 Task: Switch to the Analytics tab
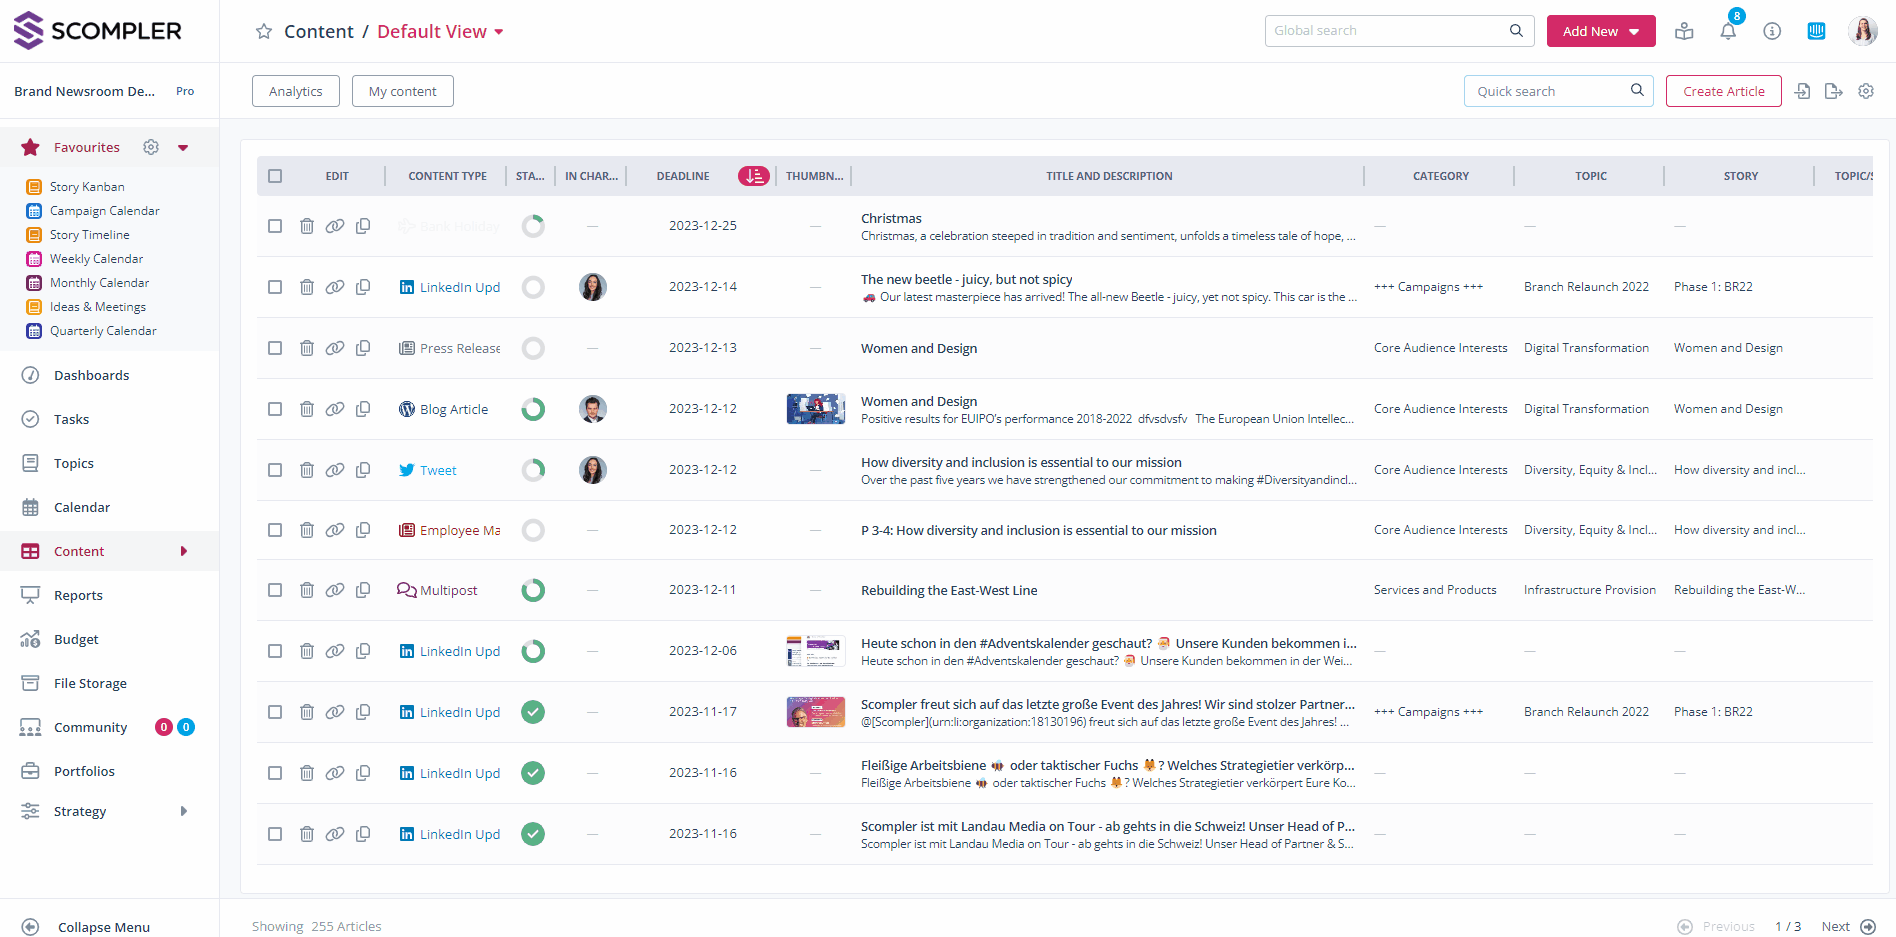point(295,91)
